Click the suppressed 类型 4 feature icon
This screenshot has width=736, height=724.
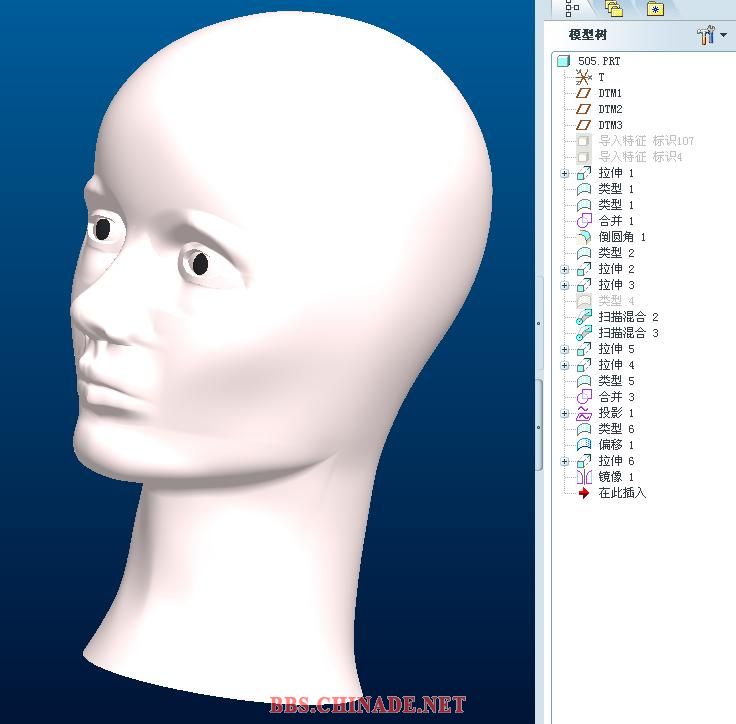(x=583, y=301)
